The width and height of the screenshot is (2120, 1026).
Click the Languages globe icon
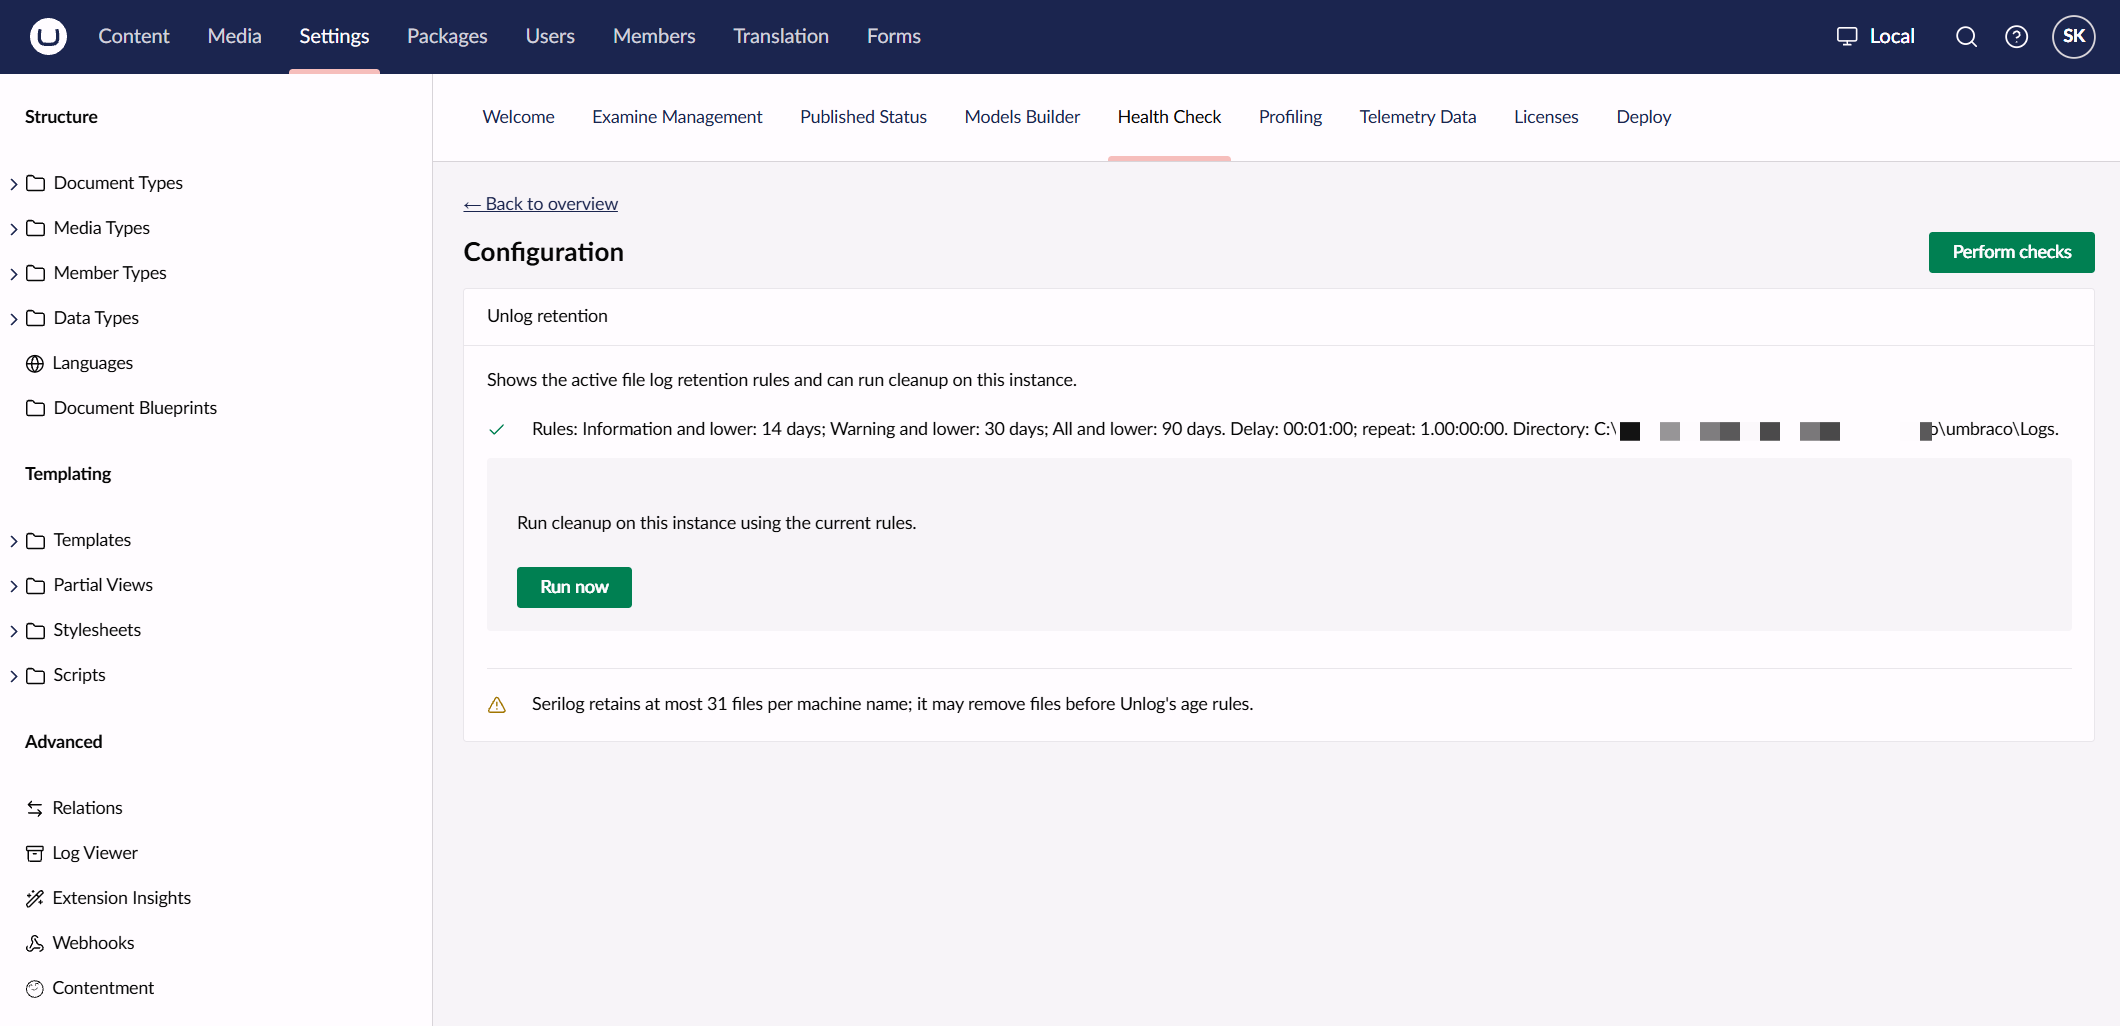(35, 363)
